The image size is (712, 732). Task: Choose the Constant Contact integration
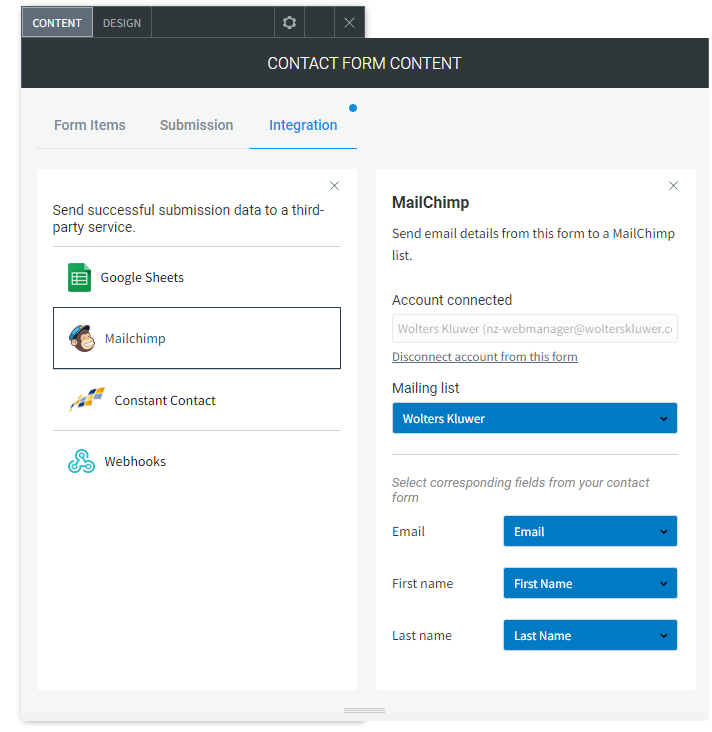click(197, 400)
